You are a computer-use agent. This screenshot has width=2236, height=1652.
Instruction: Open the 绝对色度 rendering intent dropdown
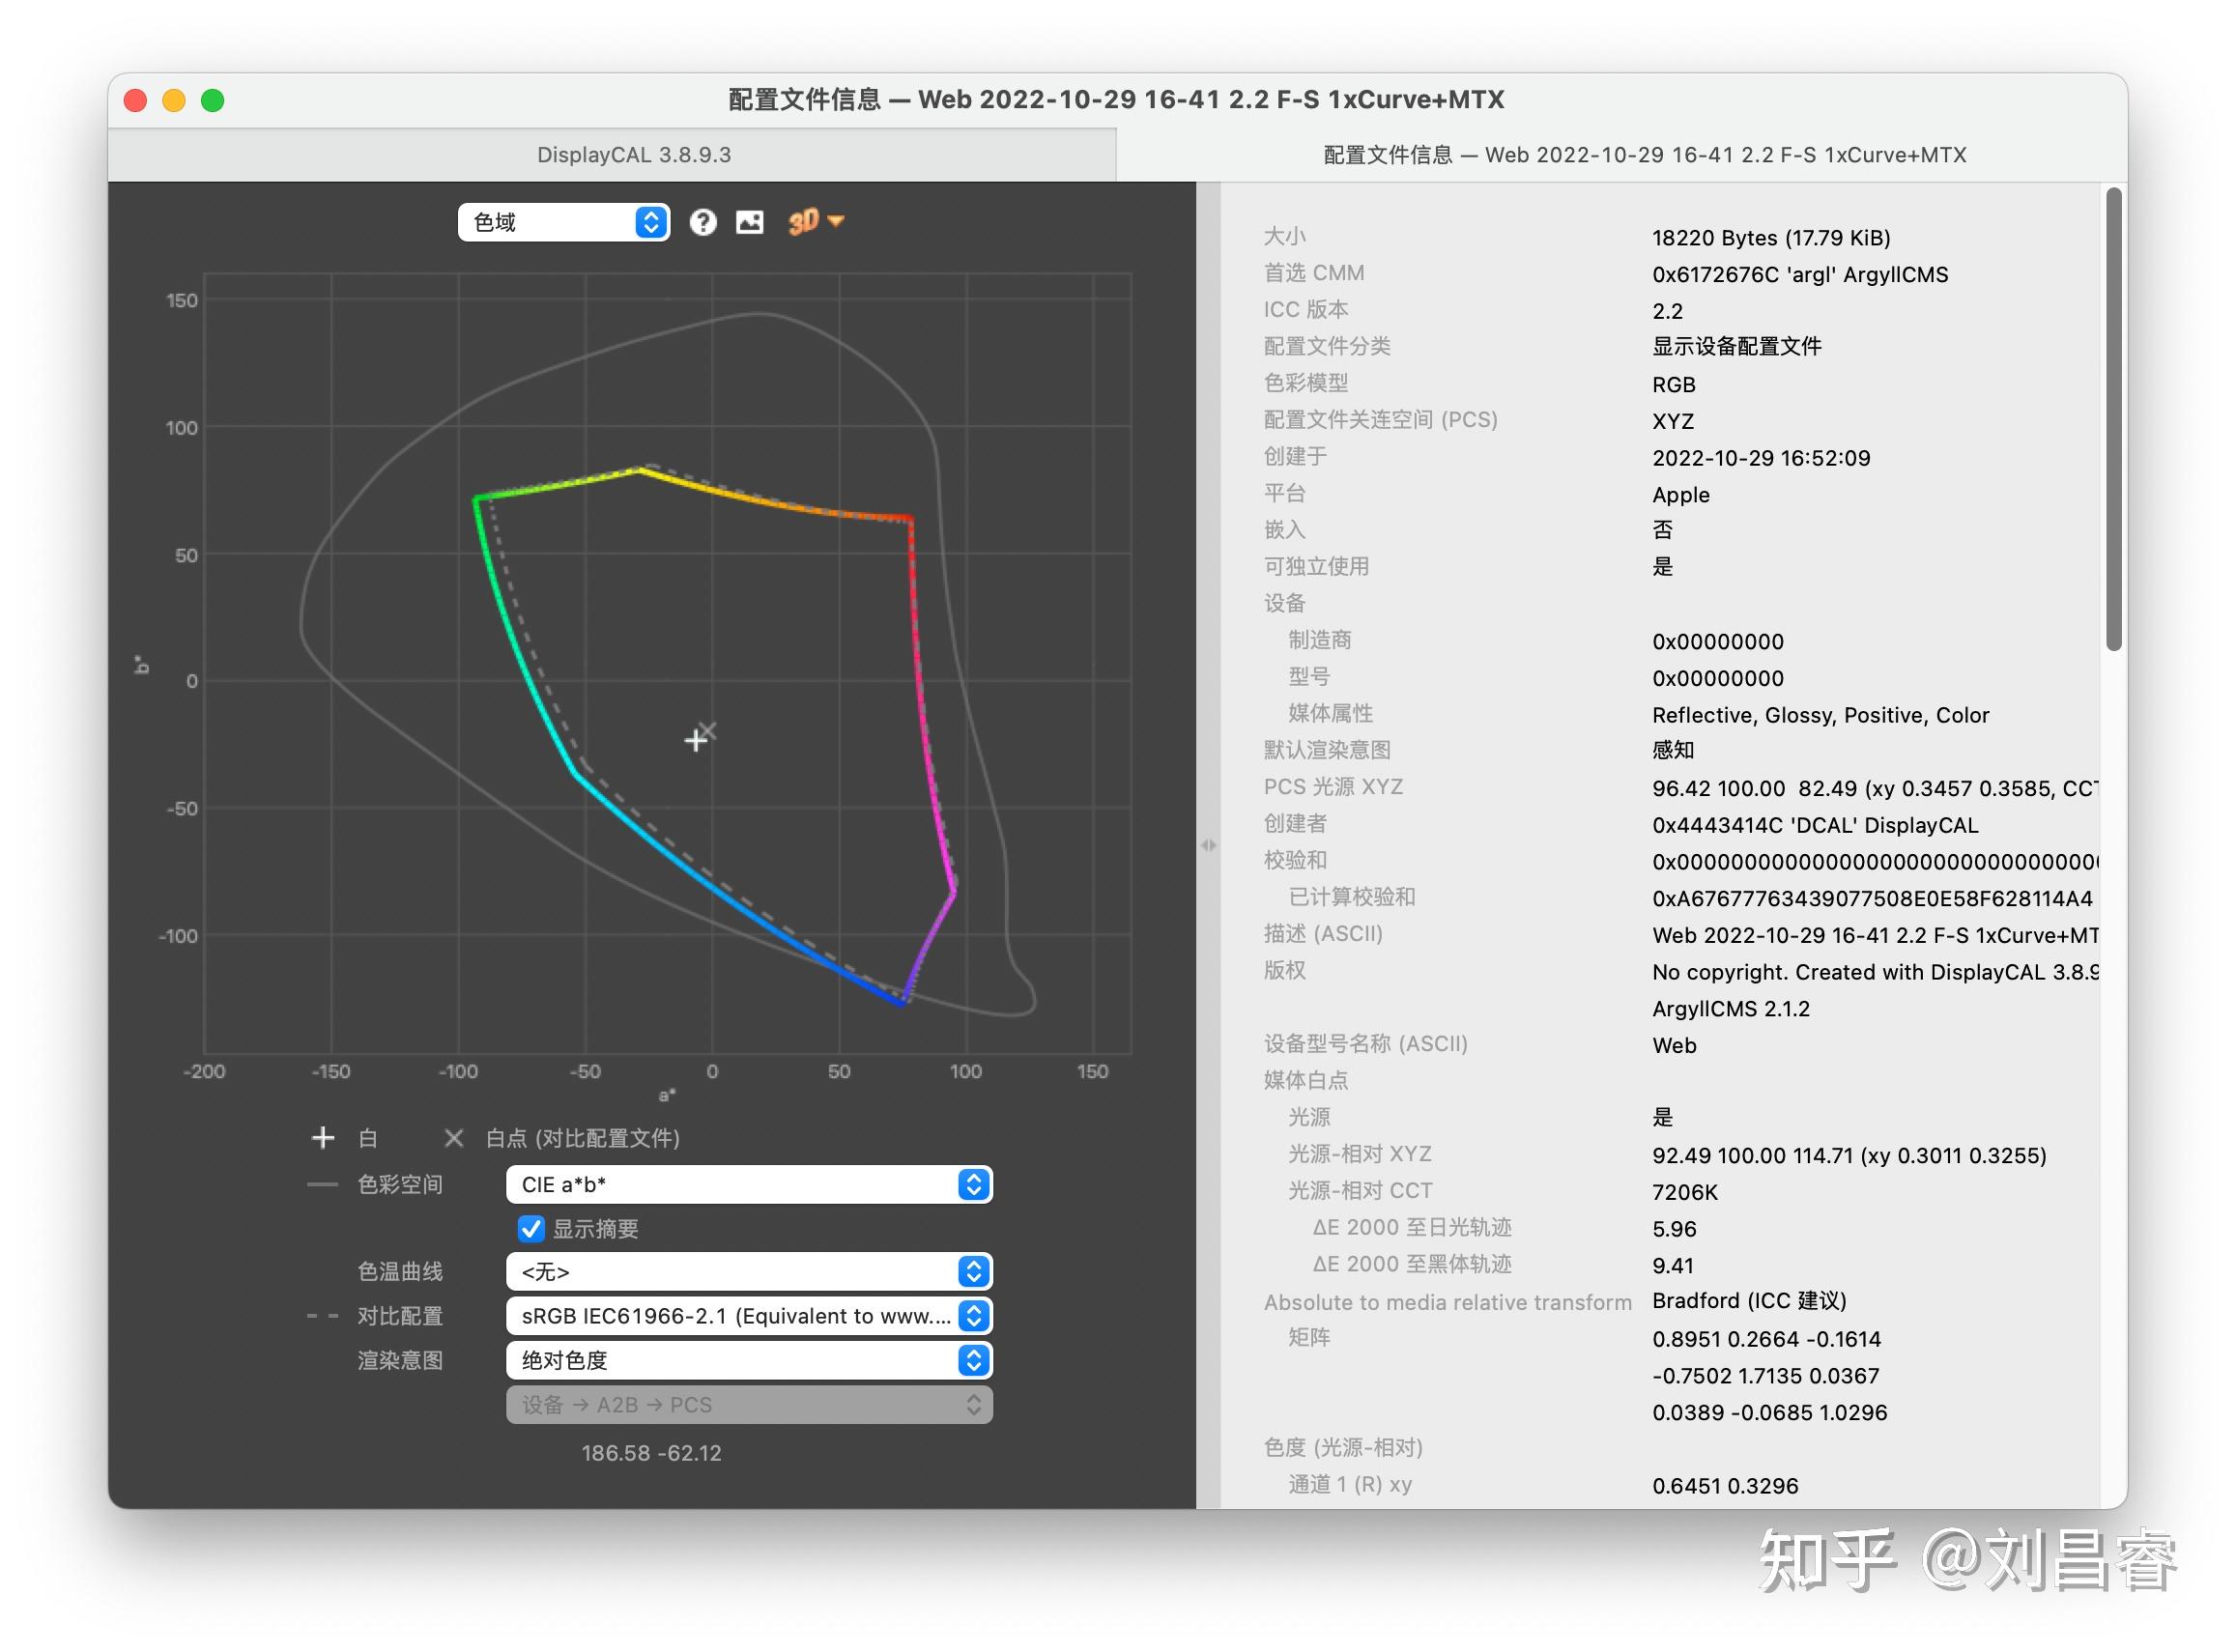pyautogui.click(x=748, y=1361)
